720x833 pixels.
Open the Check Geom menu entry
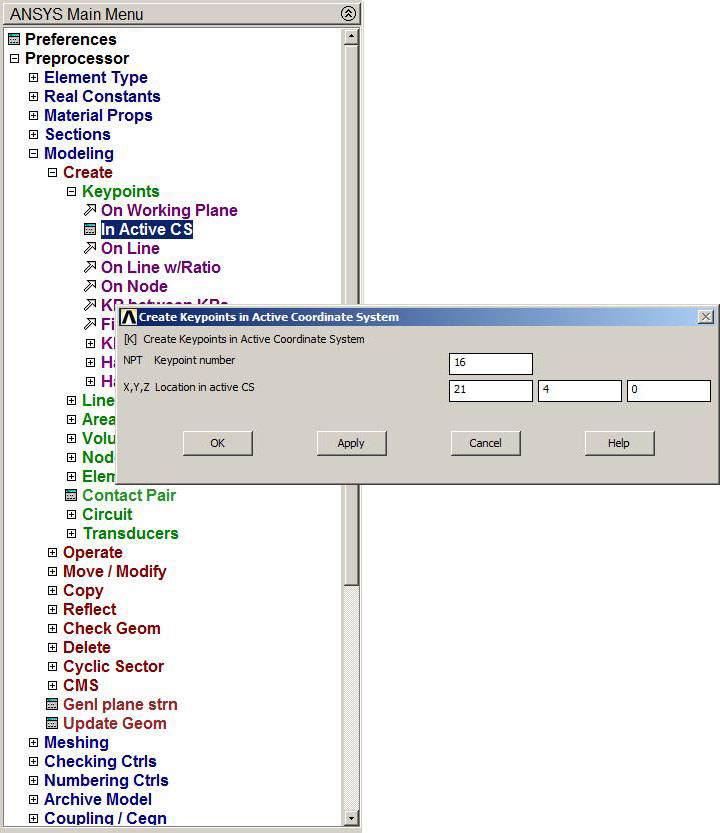click(111, 628)
